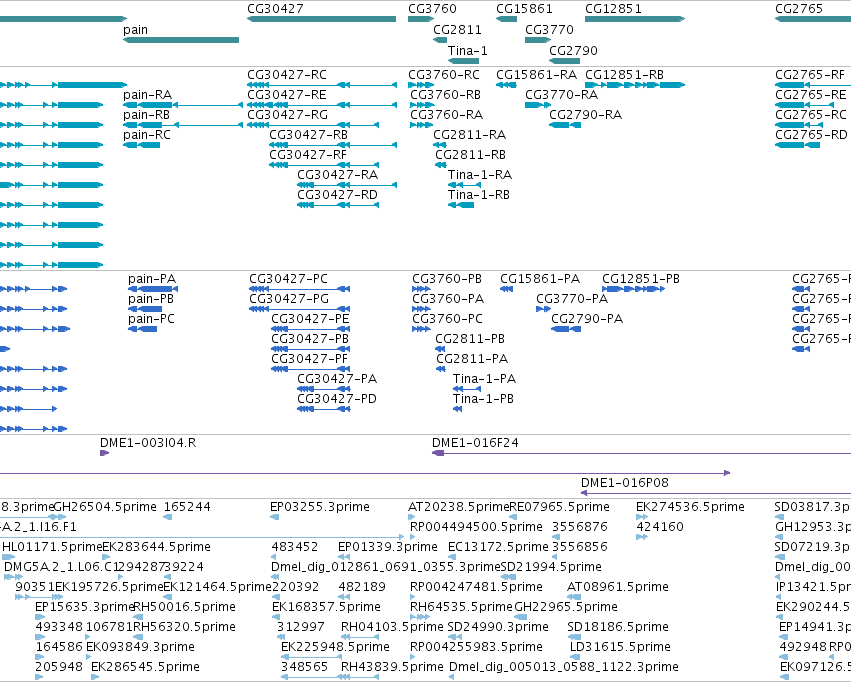
Task: Select protein pain-PC
Action: pyautogui.click(x=151, y=319)
